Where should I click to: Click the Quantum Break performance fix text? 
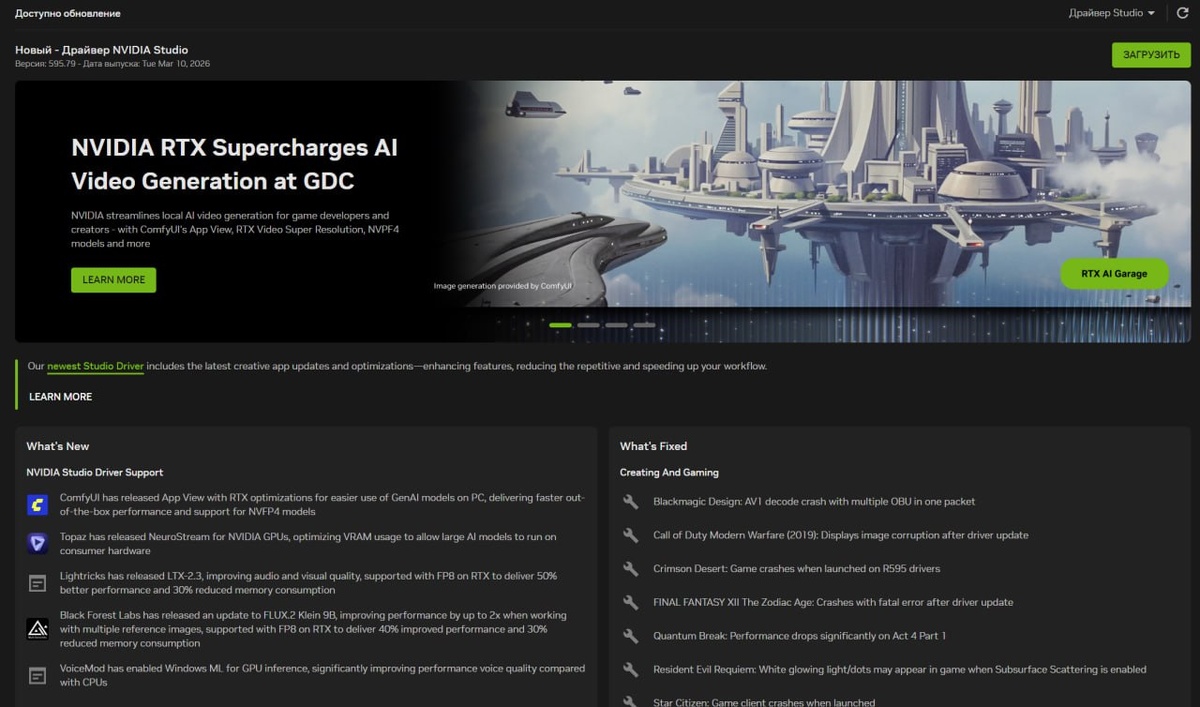(799, 636)
